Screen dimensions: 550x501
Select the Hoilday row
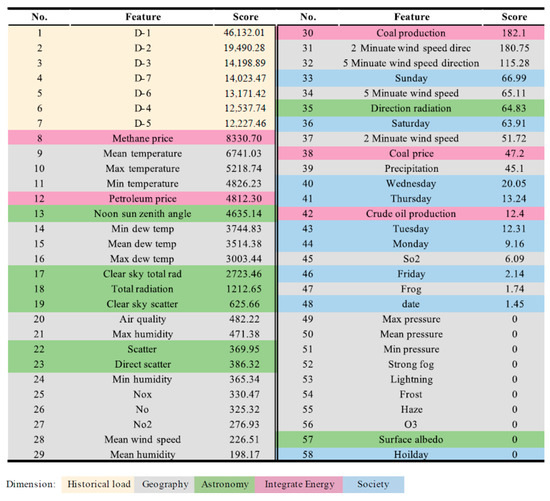[x=411, y=454]
